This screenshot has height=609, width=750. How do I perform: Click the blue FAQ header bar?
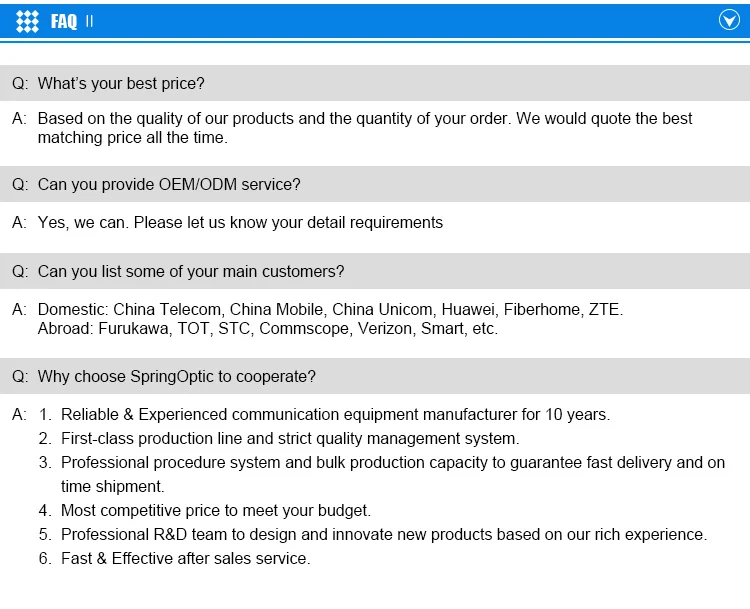[x=375, y=21]
